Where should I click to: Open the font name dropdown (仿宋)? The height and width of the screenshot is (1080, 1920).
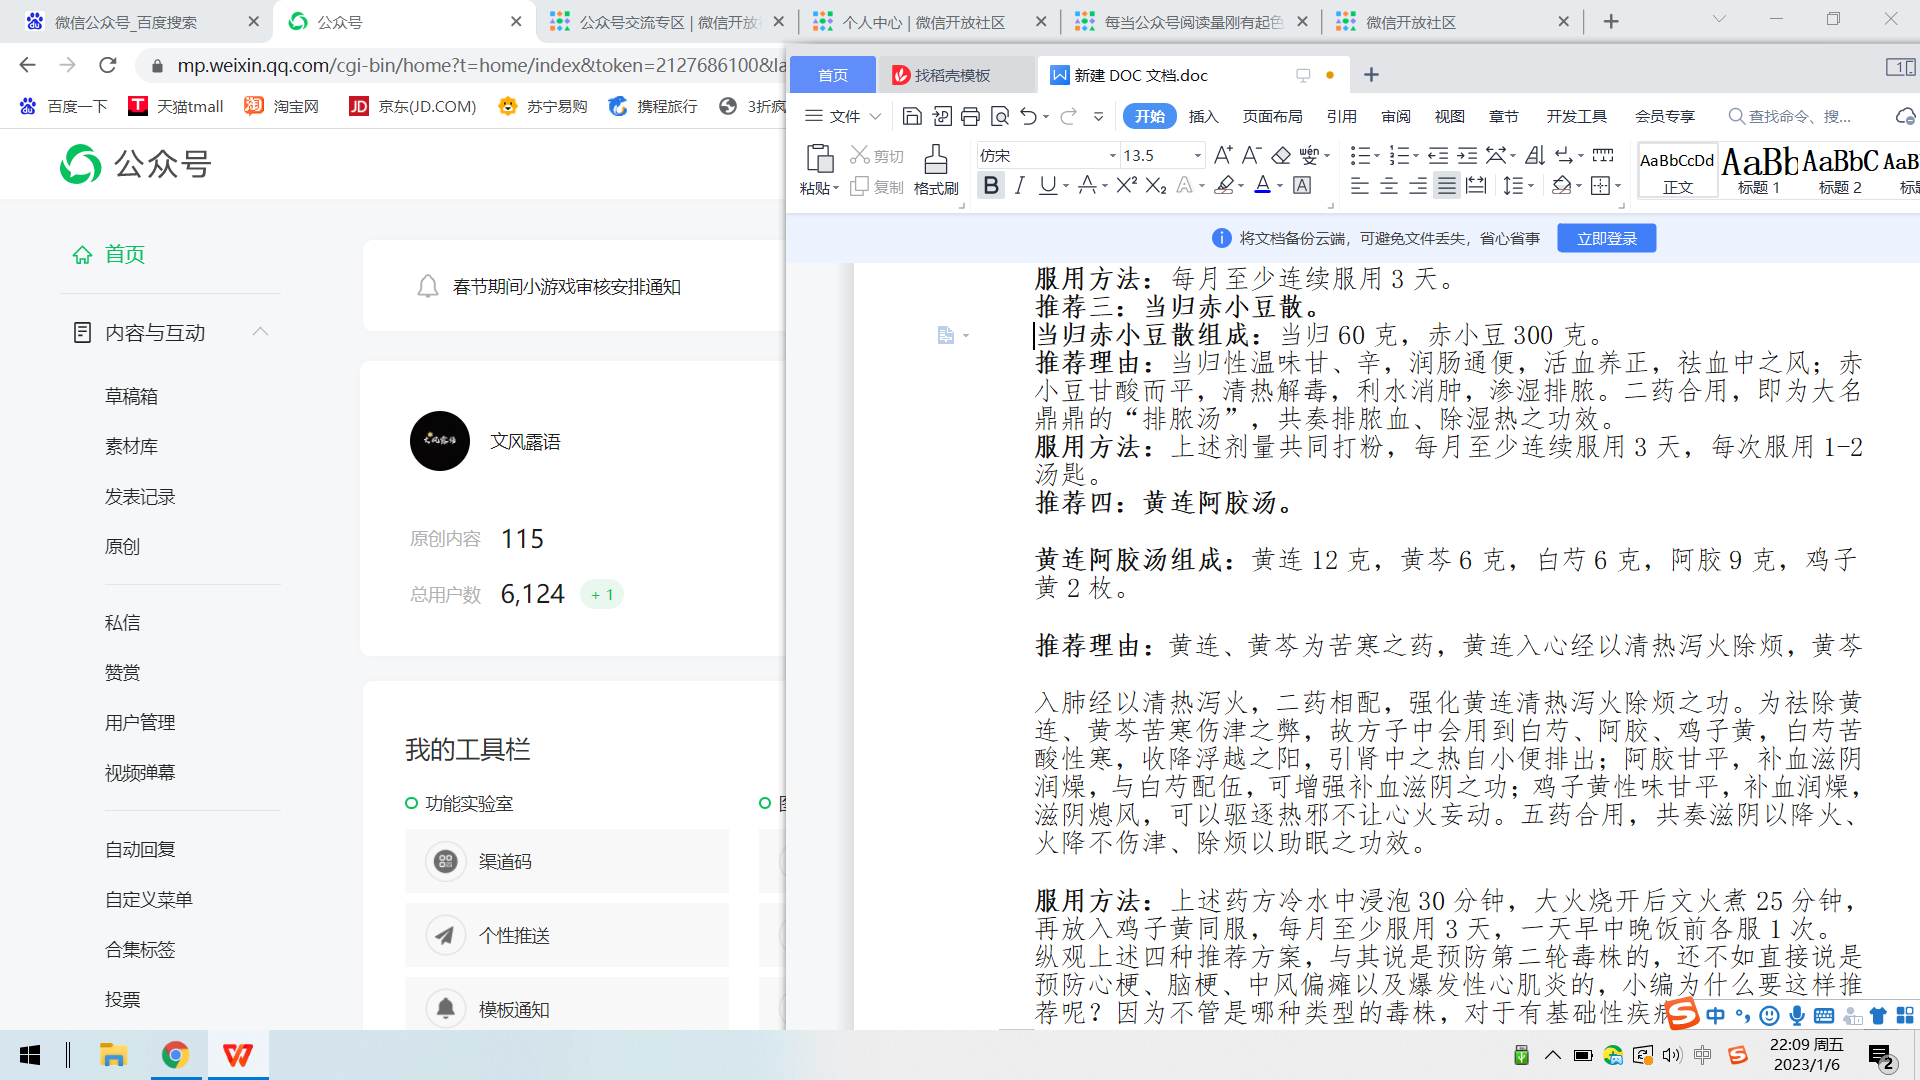click(1112, 156)
